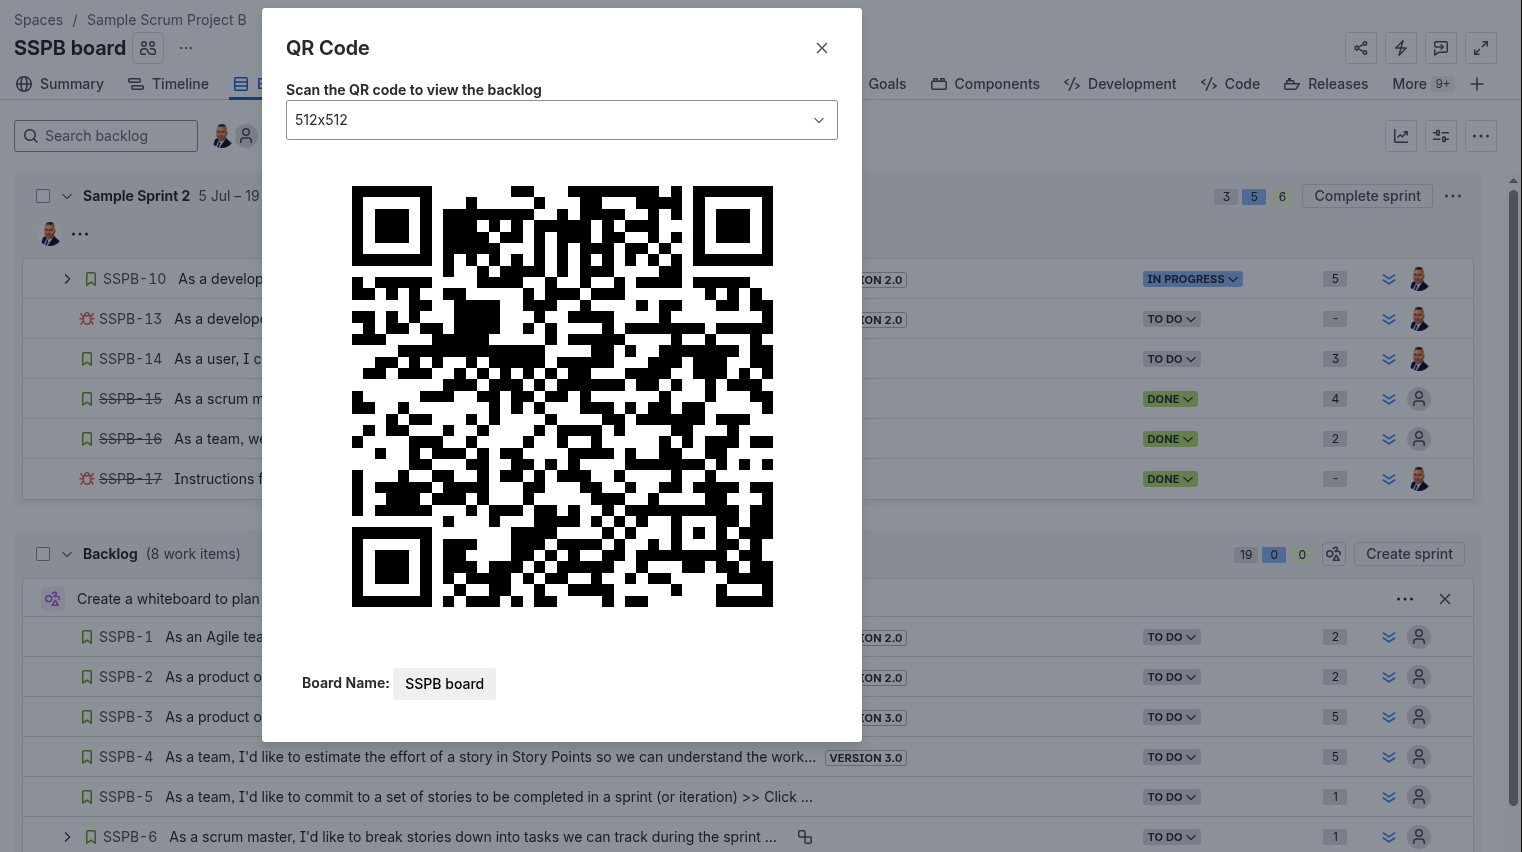The height and width of the screenshot is (852, 1522).
Task: Open the share board icon
Action: (x=1361, y=48)
